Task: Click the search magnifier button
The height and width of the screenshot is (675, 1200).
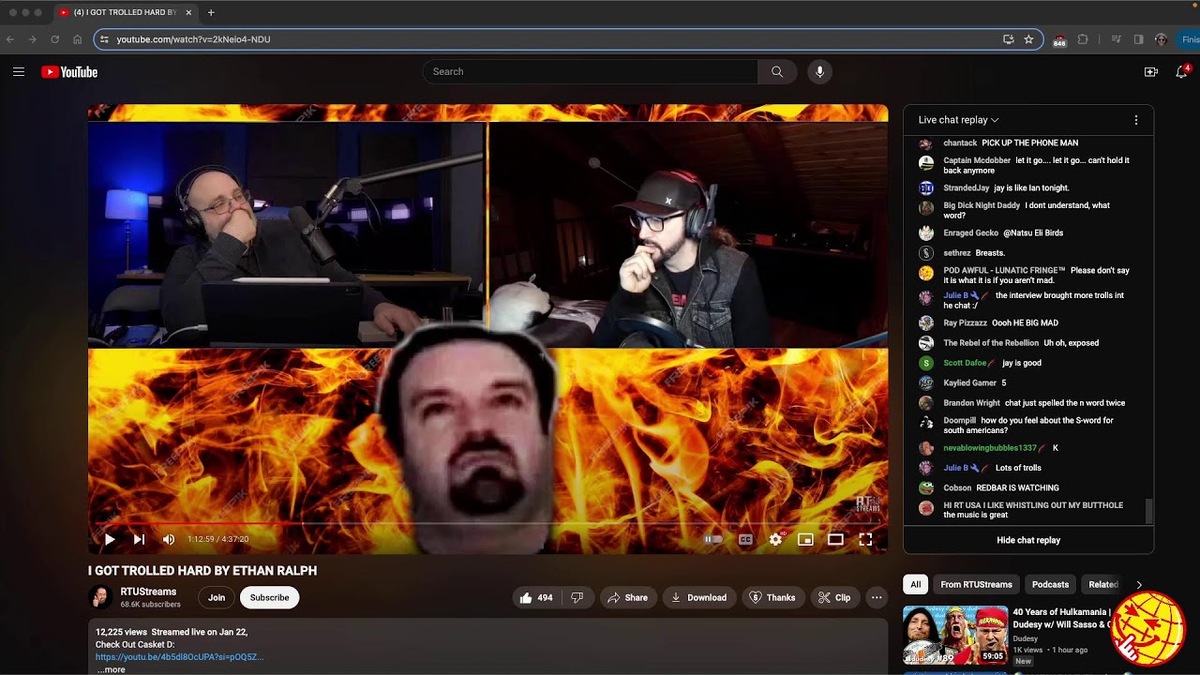Action: click(x=777, y=72)
